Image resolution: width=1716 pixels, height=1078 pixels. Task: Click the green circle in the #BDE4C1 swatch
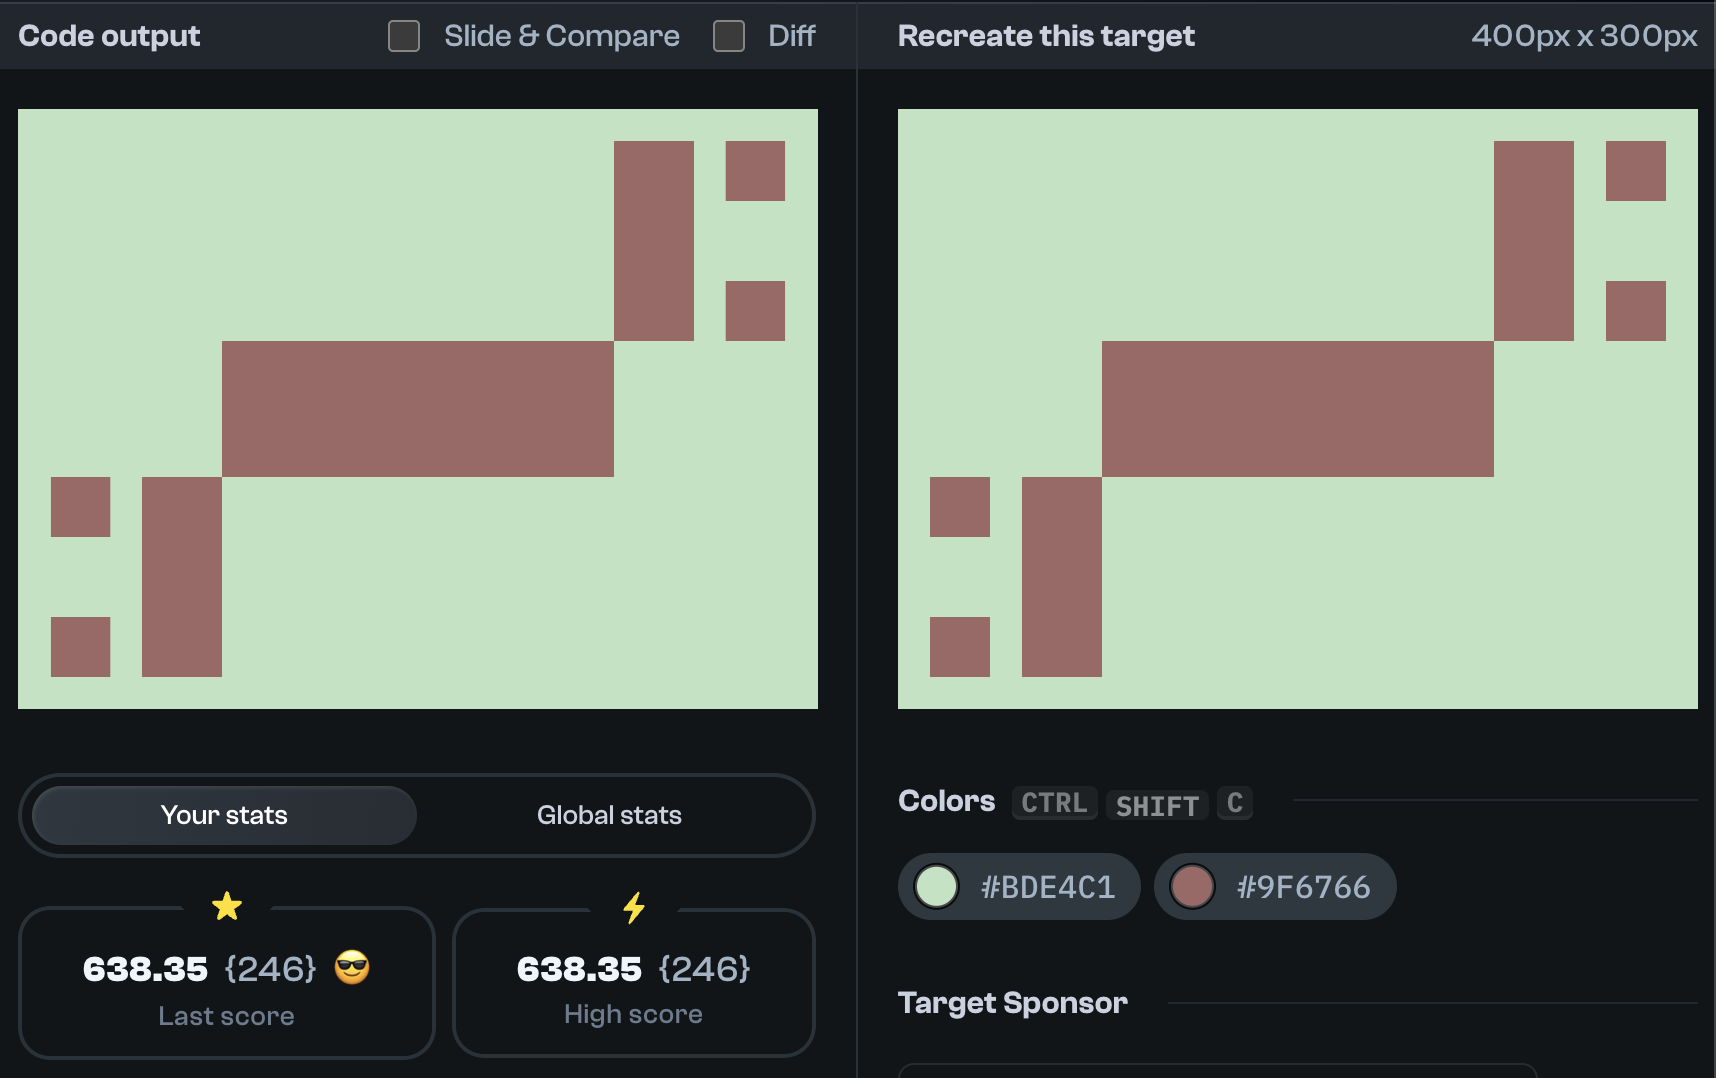tap(936, 886)
